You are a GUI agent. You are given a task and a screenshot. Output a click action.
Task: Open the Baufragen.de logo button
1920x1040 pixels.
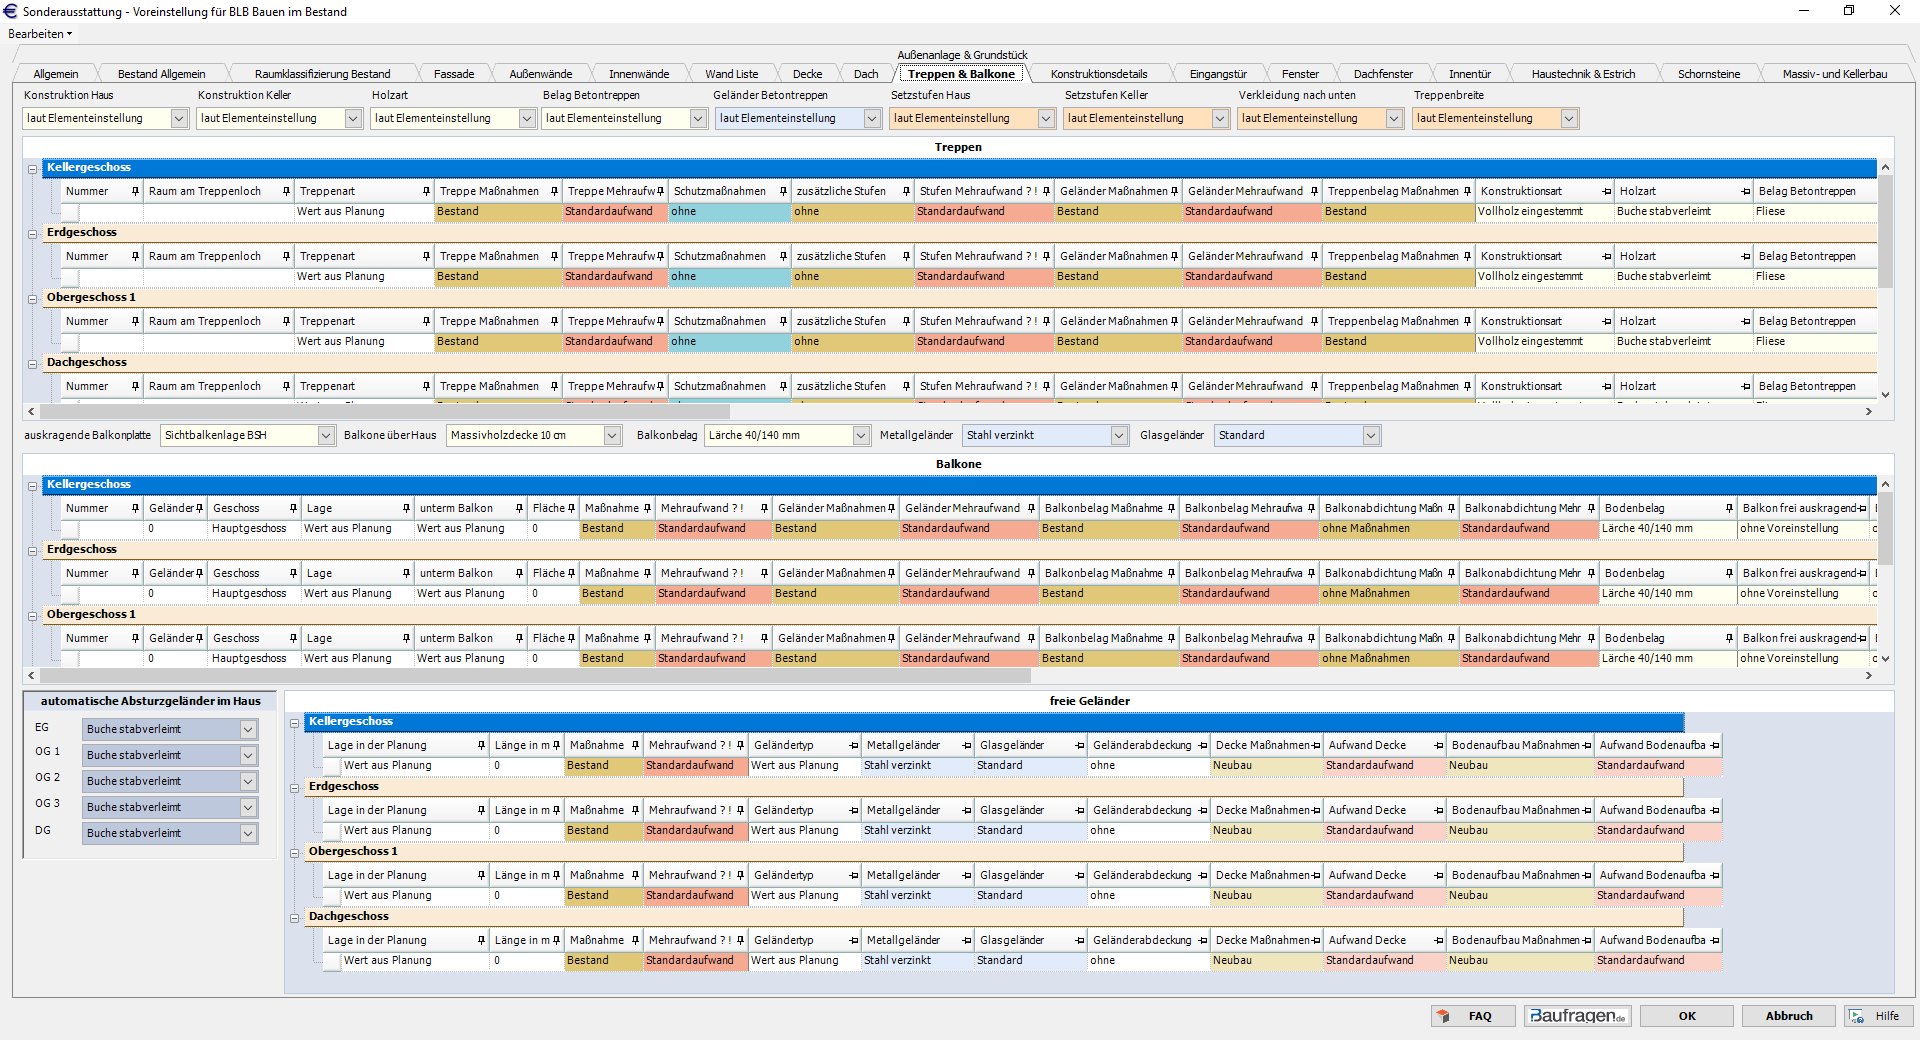pyautogui.click(x=1577, y=1016)
